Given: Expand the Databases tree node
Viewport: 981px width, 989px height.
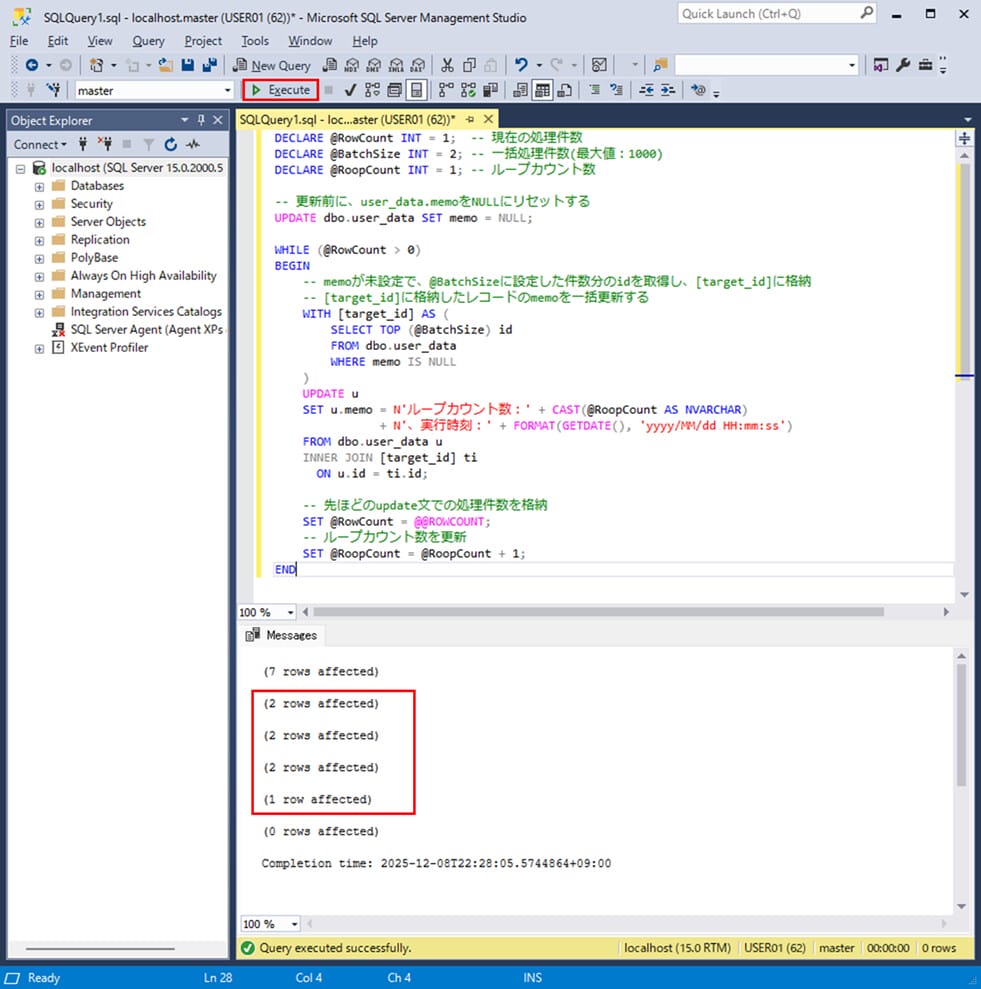Looking at the screenshot, I should 39,186.
